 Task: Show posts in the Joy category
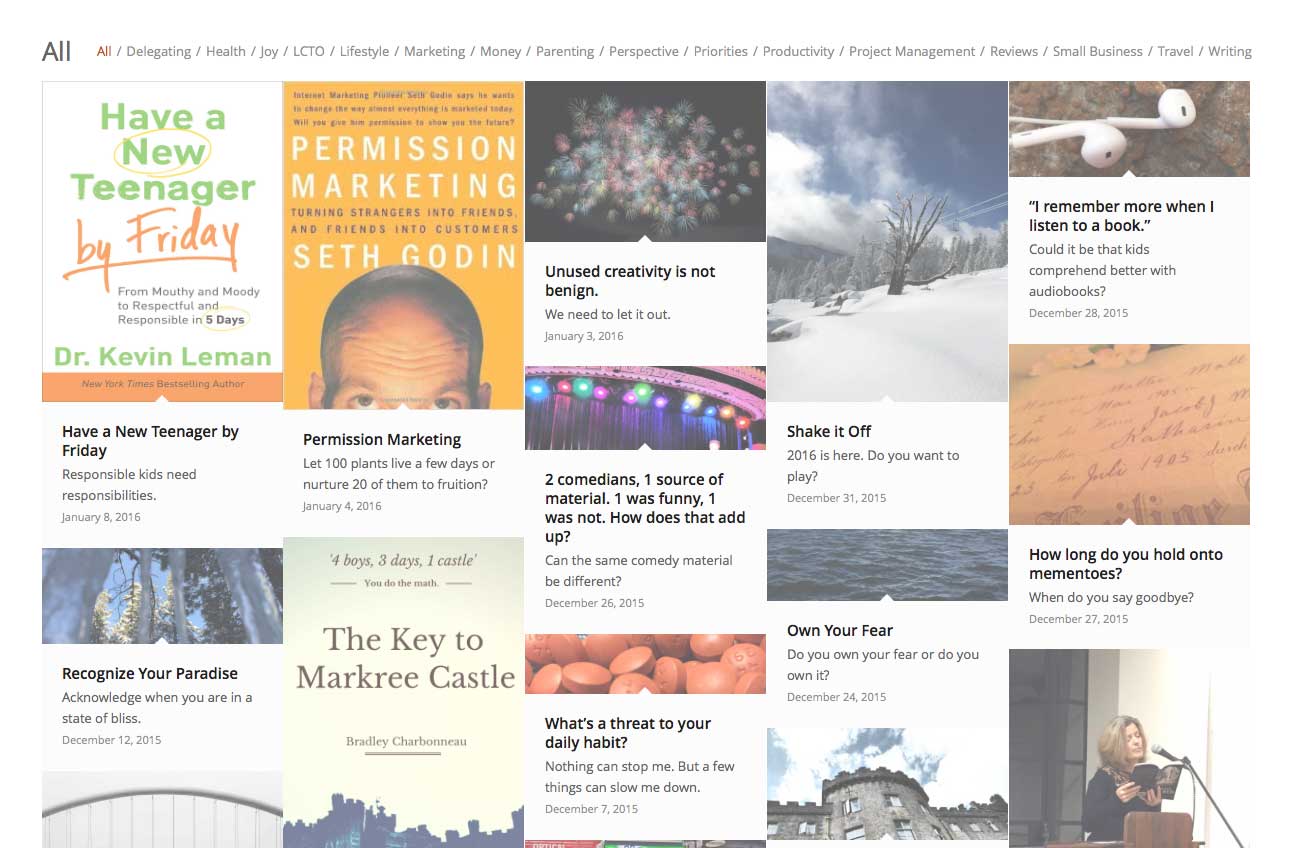tap(269, 51)
